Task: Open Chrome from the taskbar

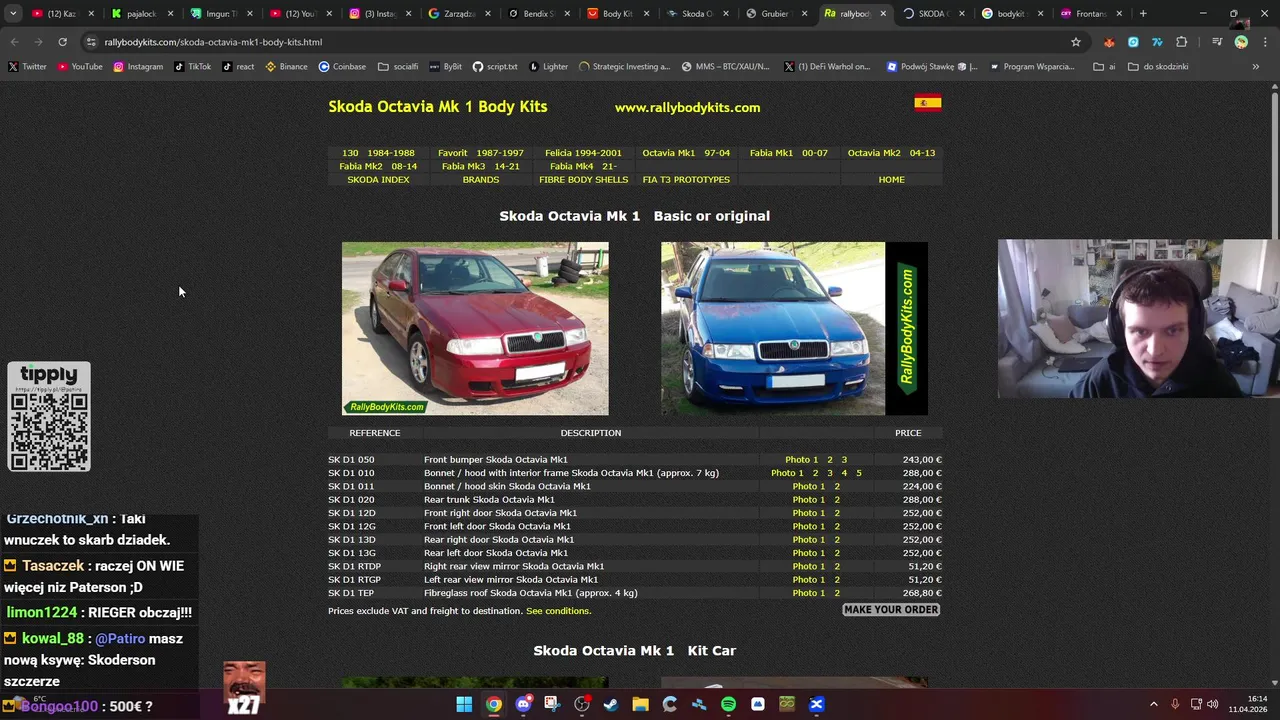Action: [x=494, y=704]
